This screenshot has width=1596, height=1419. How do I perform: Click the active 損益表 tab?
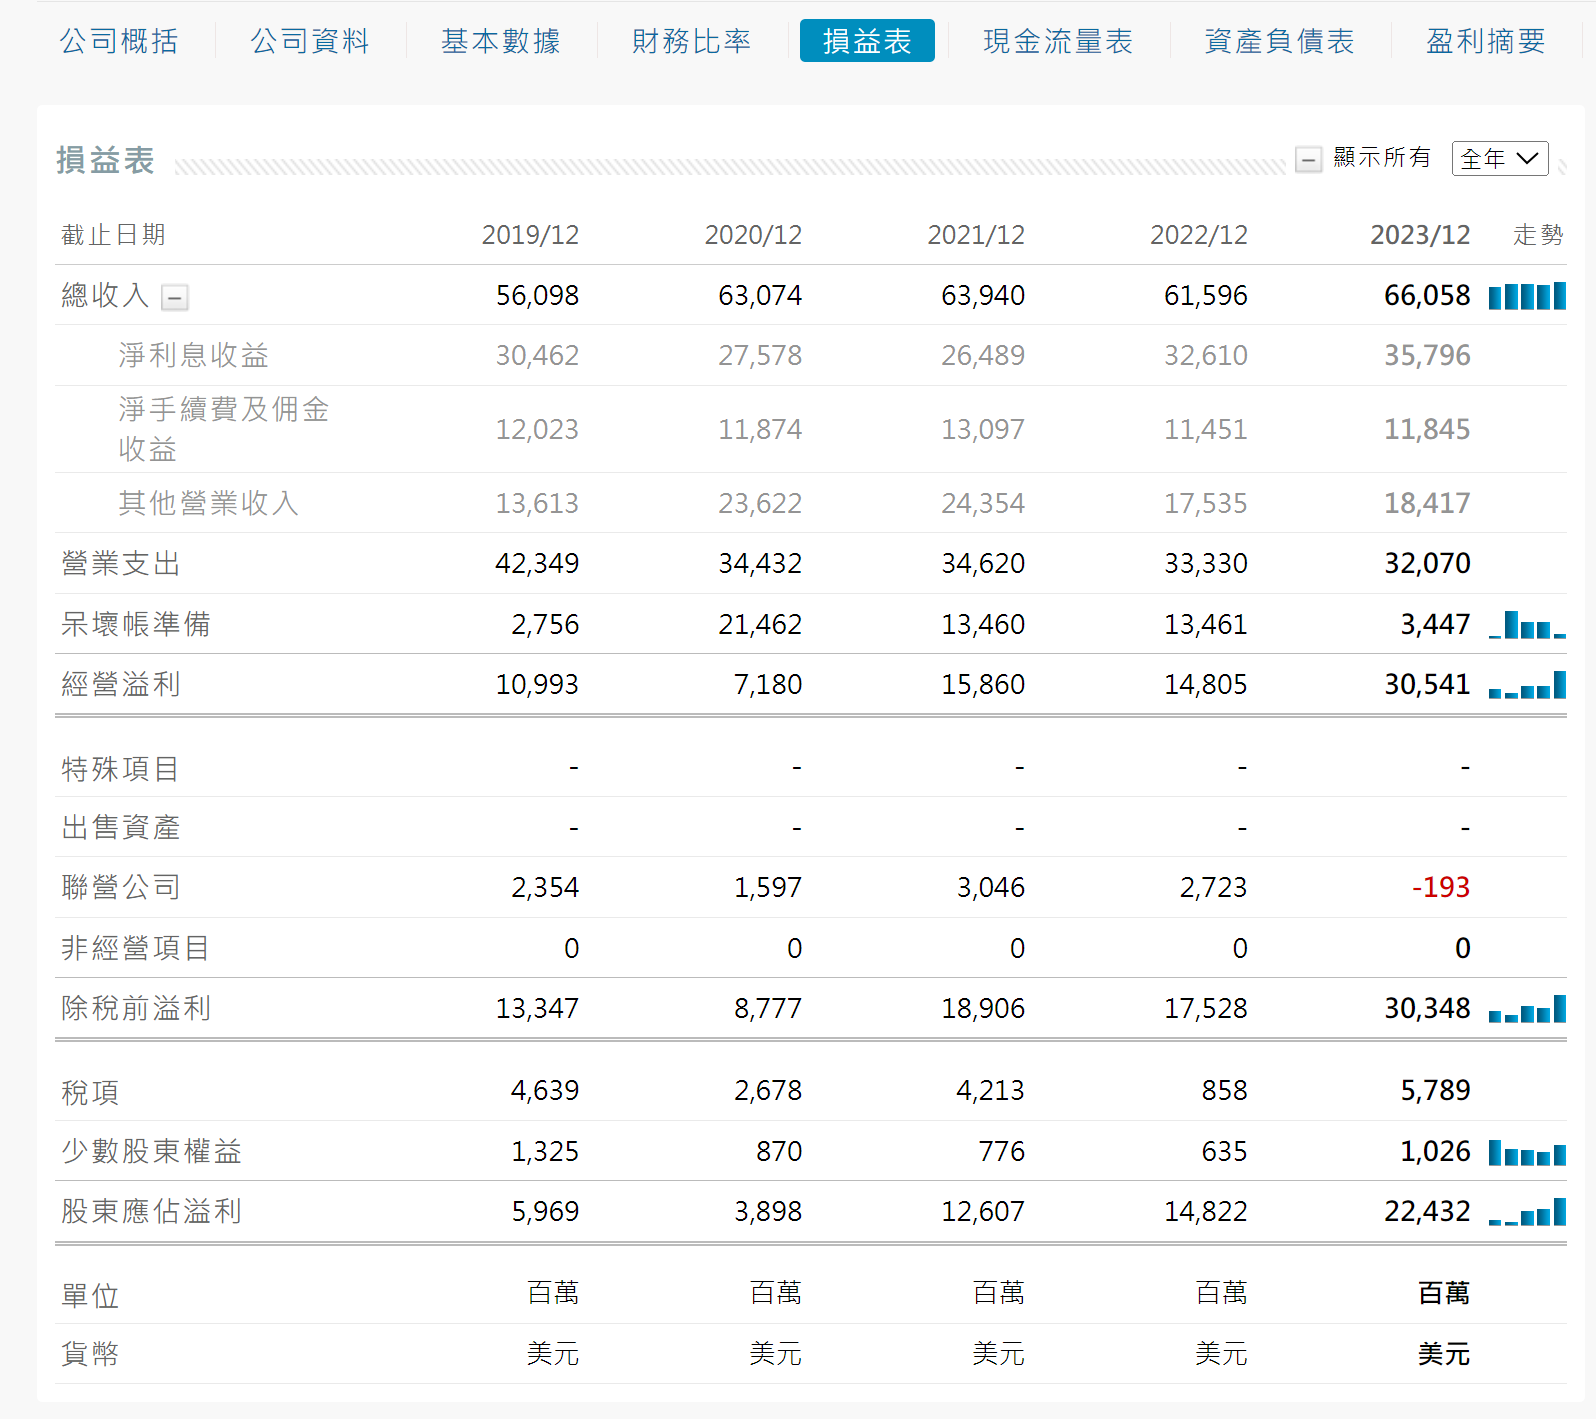click(x=867, y=41)
